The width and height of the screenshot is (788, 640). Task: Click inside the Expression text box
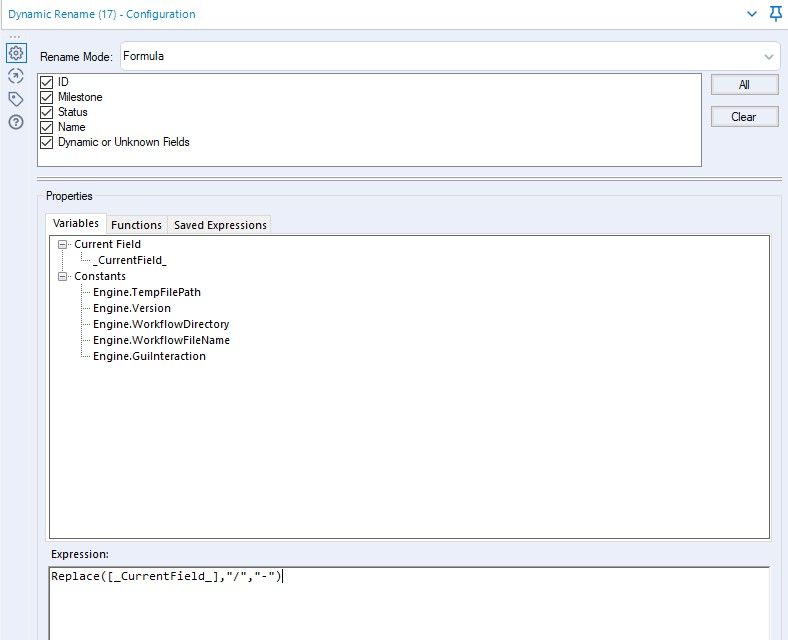[409, 603]
